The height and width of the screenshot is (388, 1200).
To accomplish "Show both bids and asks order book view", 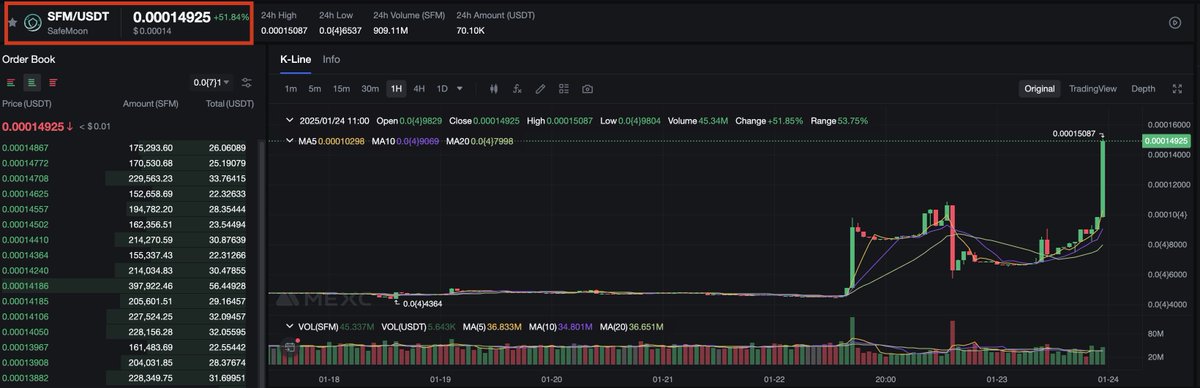I will pyautogui.click(x=10, y=82).
